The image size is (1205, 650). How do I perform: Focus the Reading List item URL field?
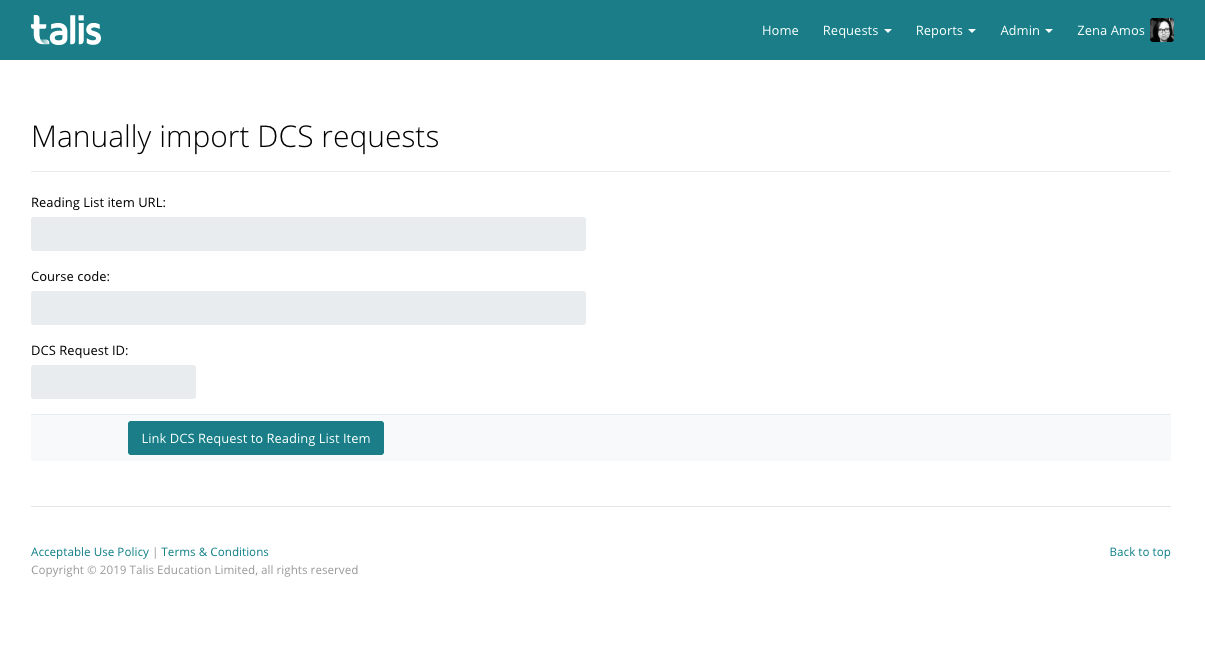pyautogui.click(x=308, y=234)
